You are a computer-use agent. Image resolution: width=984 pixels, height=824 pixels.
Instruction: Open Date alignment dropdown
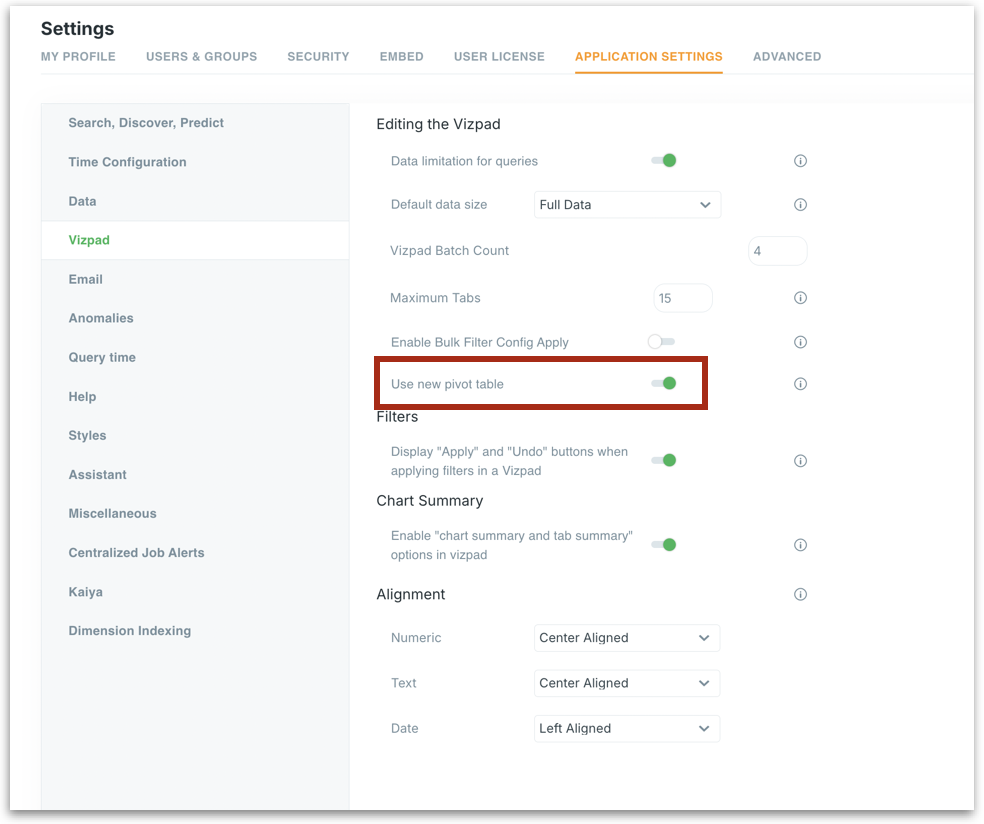pyautogui.click(x=626, y=728)
